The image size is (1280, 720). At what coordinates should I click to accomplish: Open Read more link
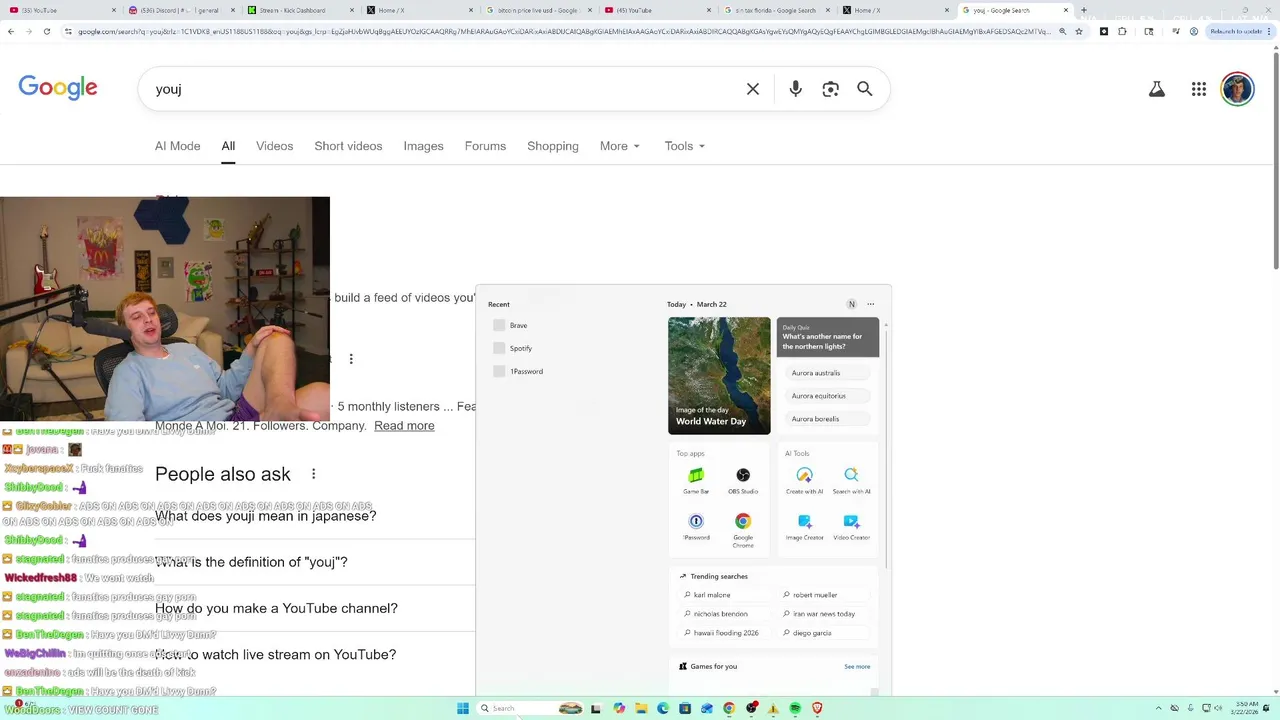(x=404, y=426)
